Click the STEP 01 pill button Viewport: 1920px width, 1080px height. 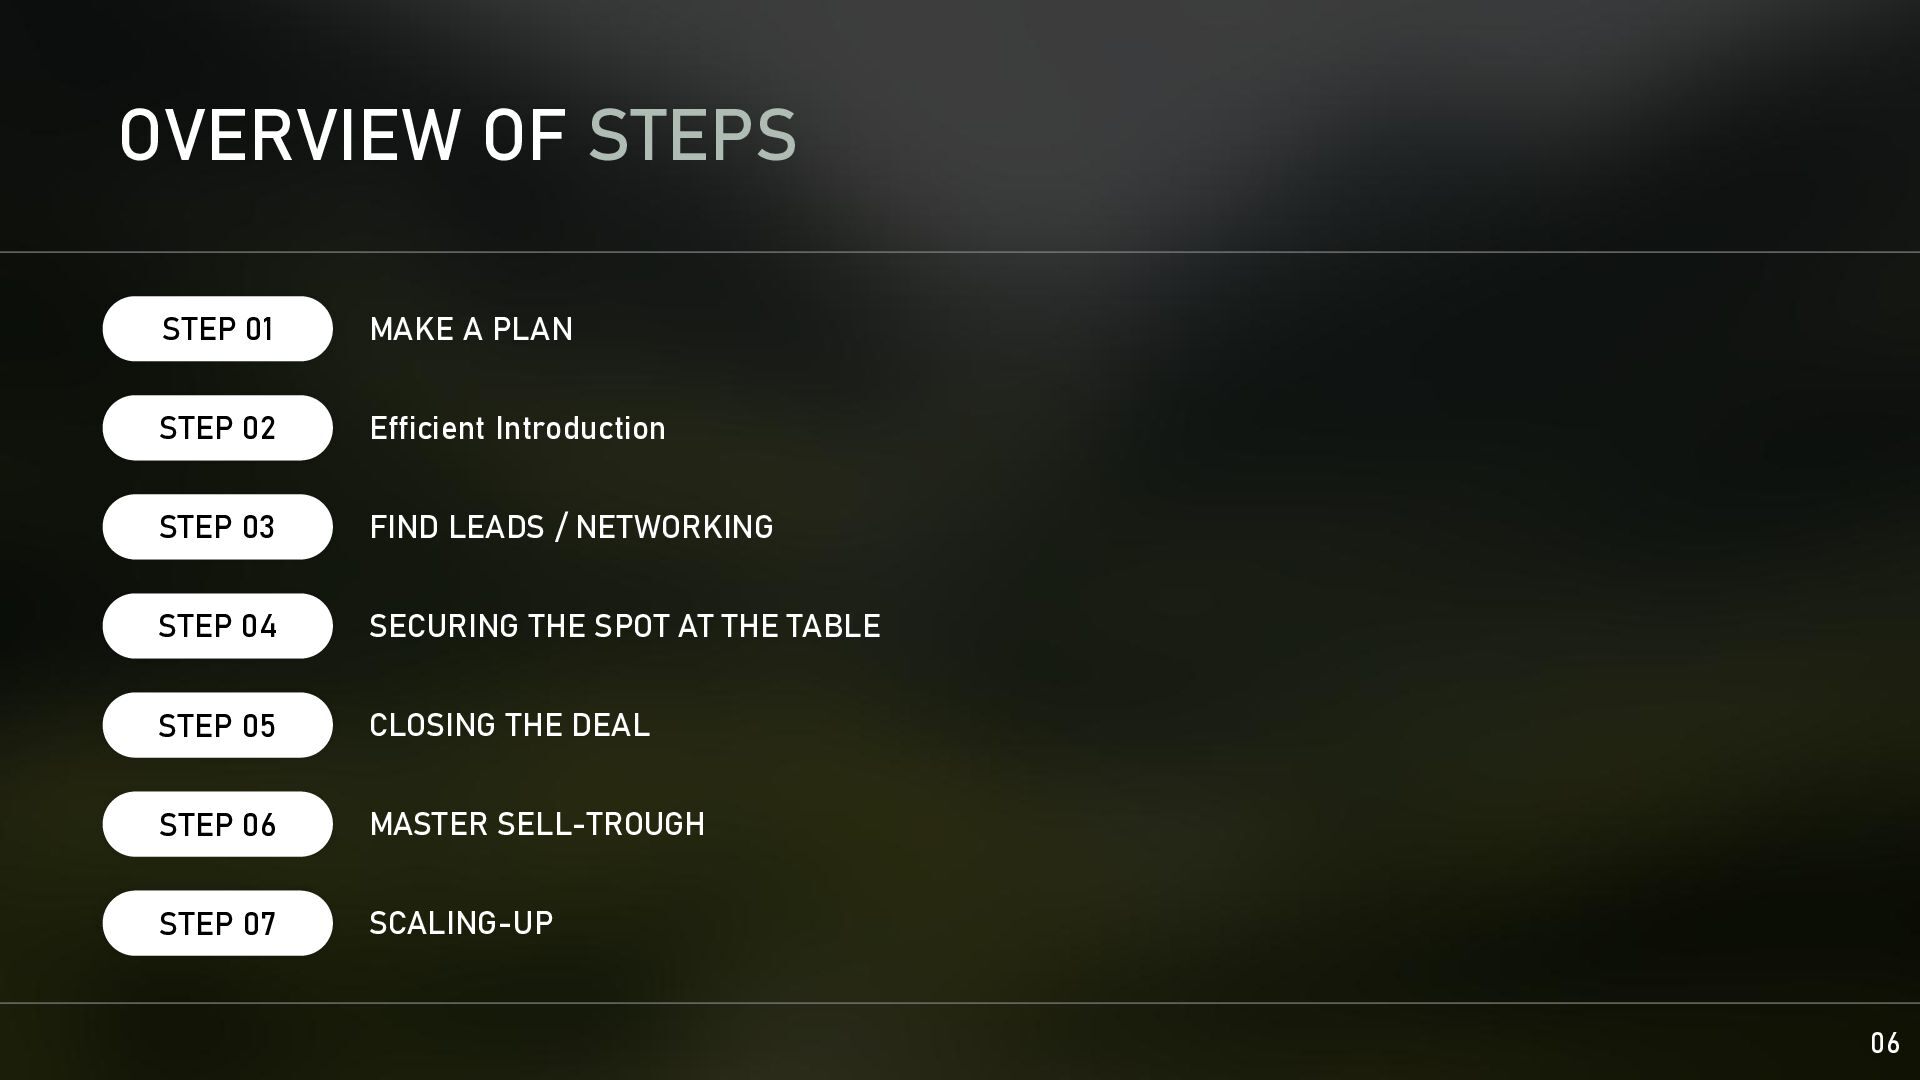[x=217, y=329]
